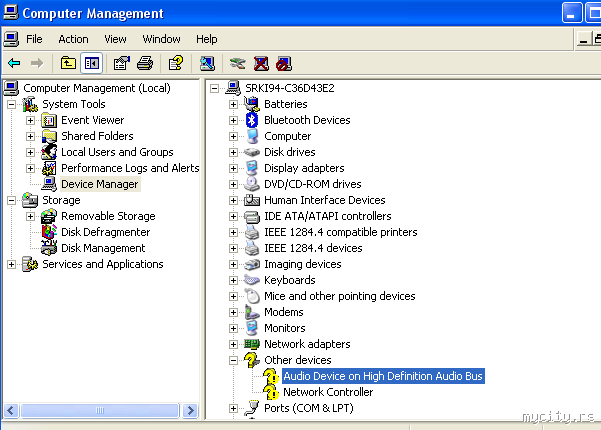Select IEEE 1284.4 devices category
The image size is (601, 430).
(313, 248)
